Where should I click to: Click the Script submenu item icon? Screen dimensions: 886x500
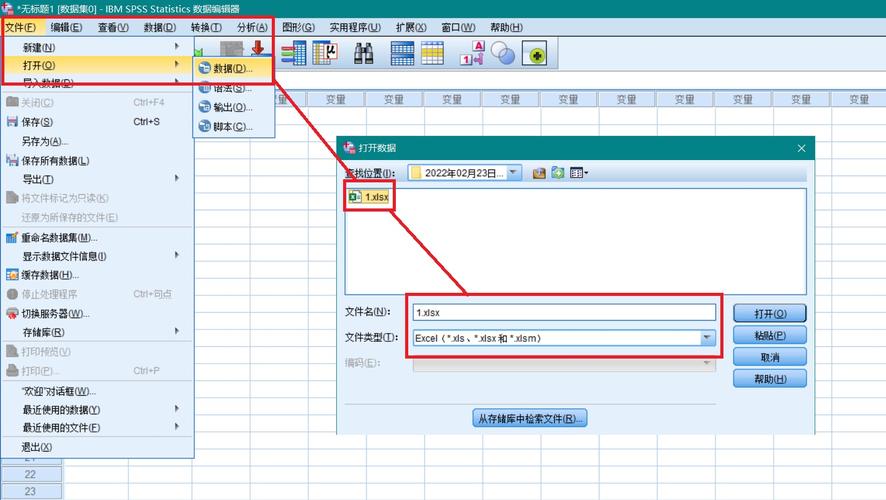pyautogui.click(x=205, y=126)
